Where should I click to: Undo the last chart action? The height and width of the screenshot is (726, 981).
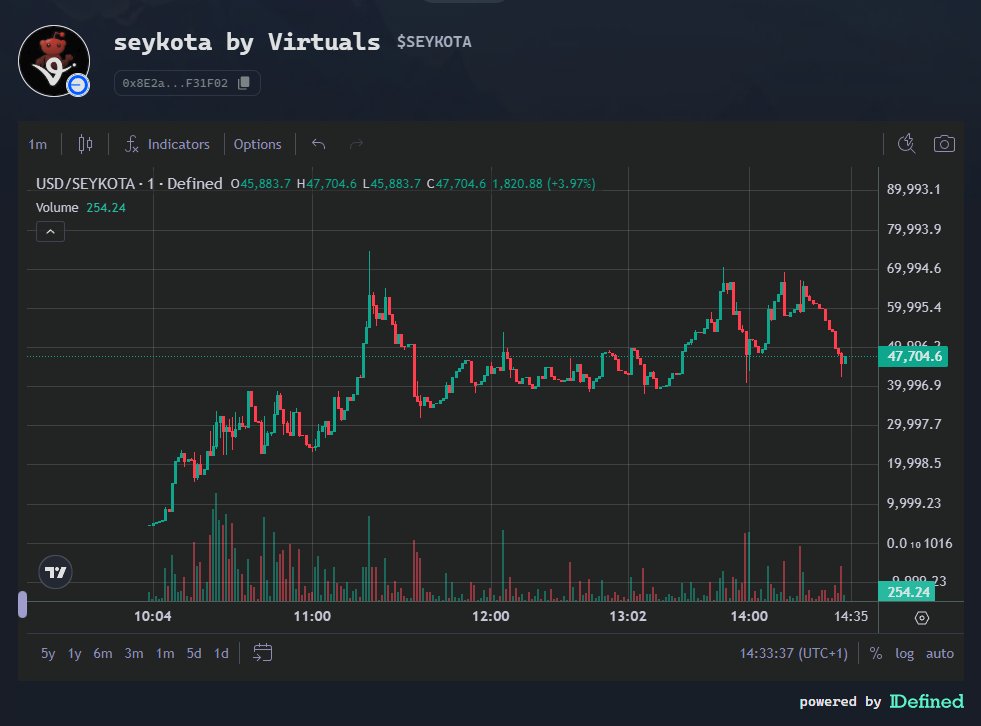pyautogui.click(x=318, y=144)
